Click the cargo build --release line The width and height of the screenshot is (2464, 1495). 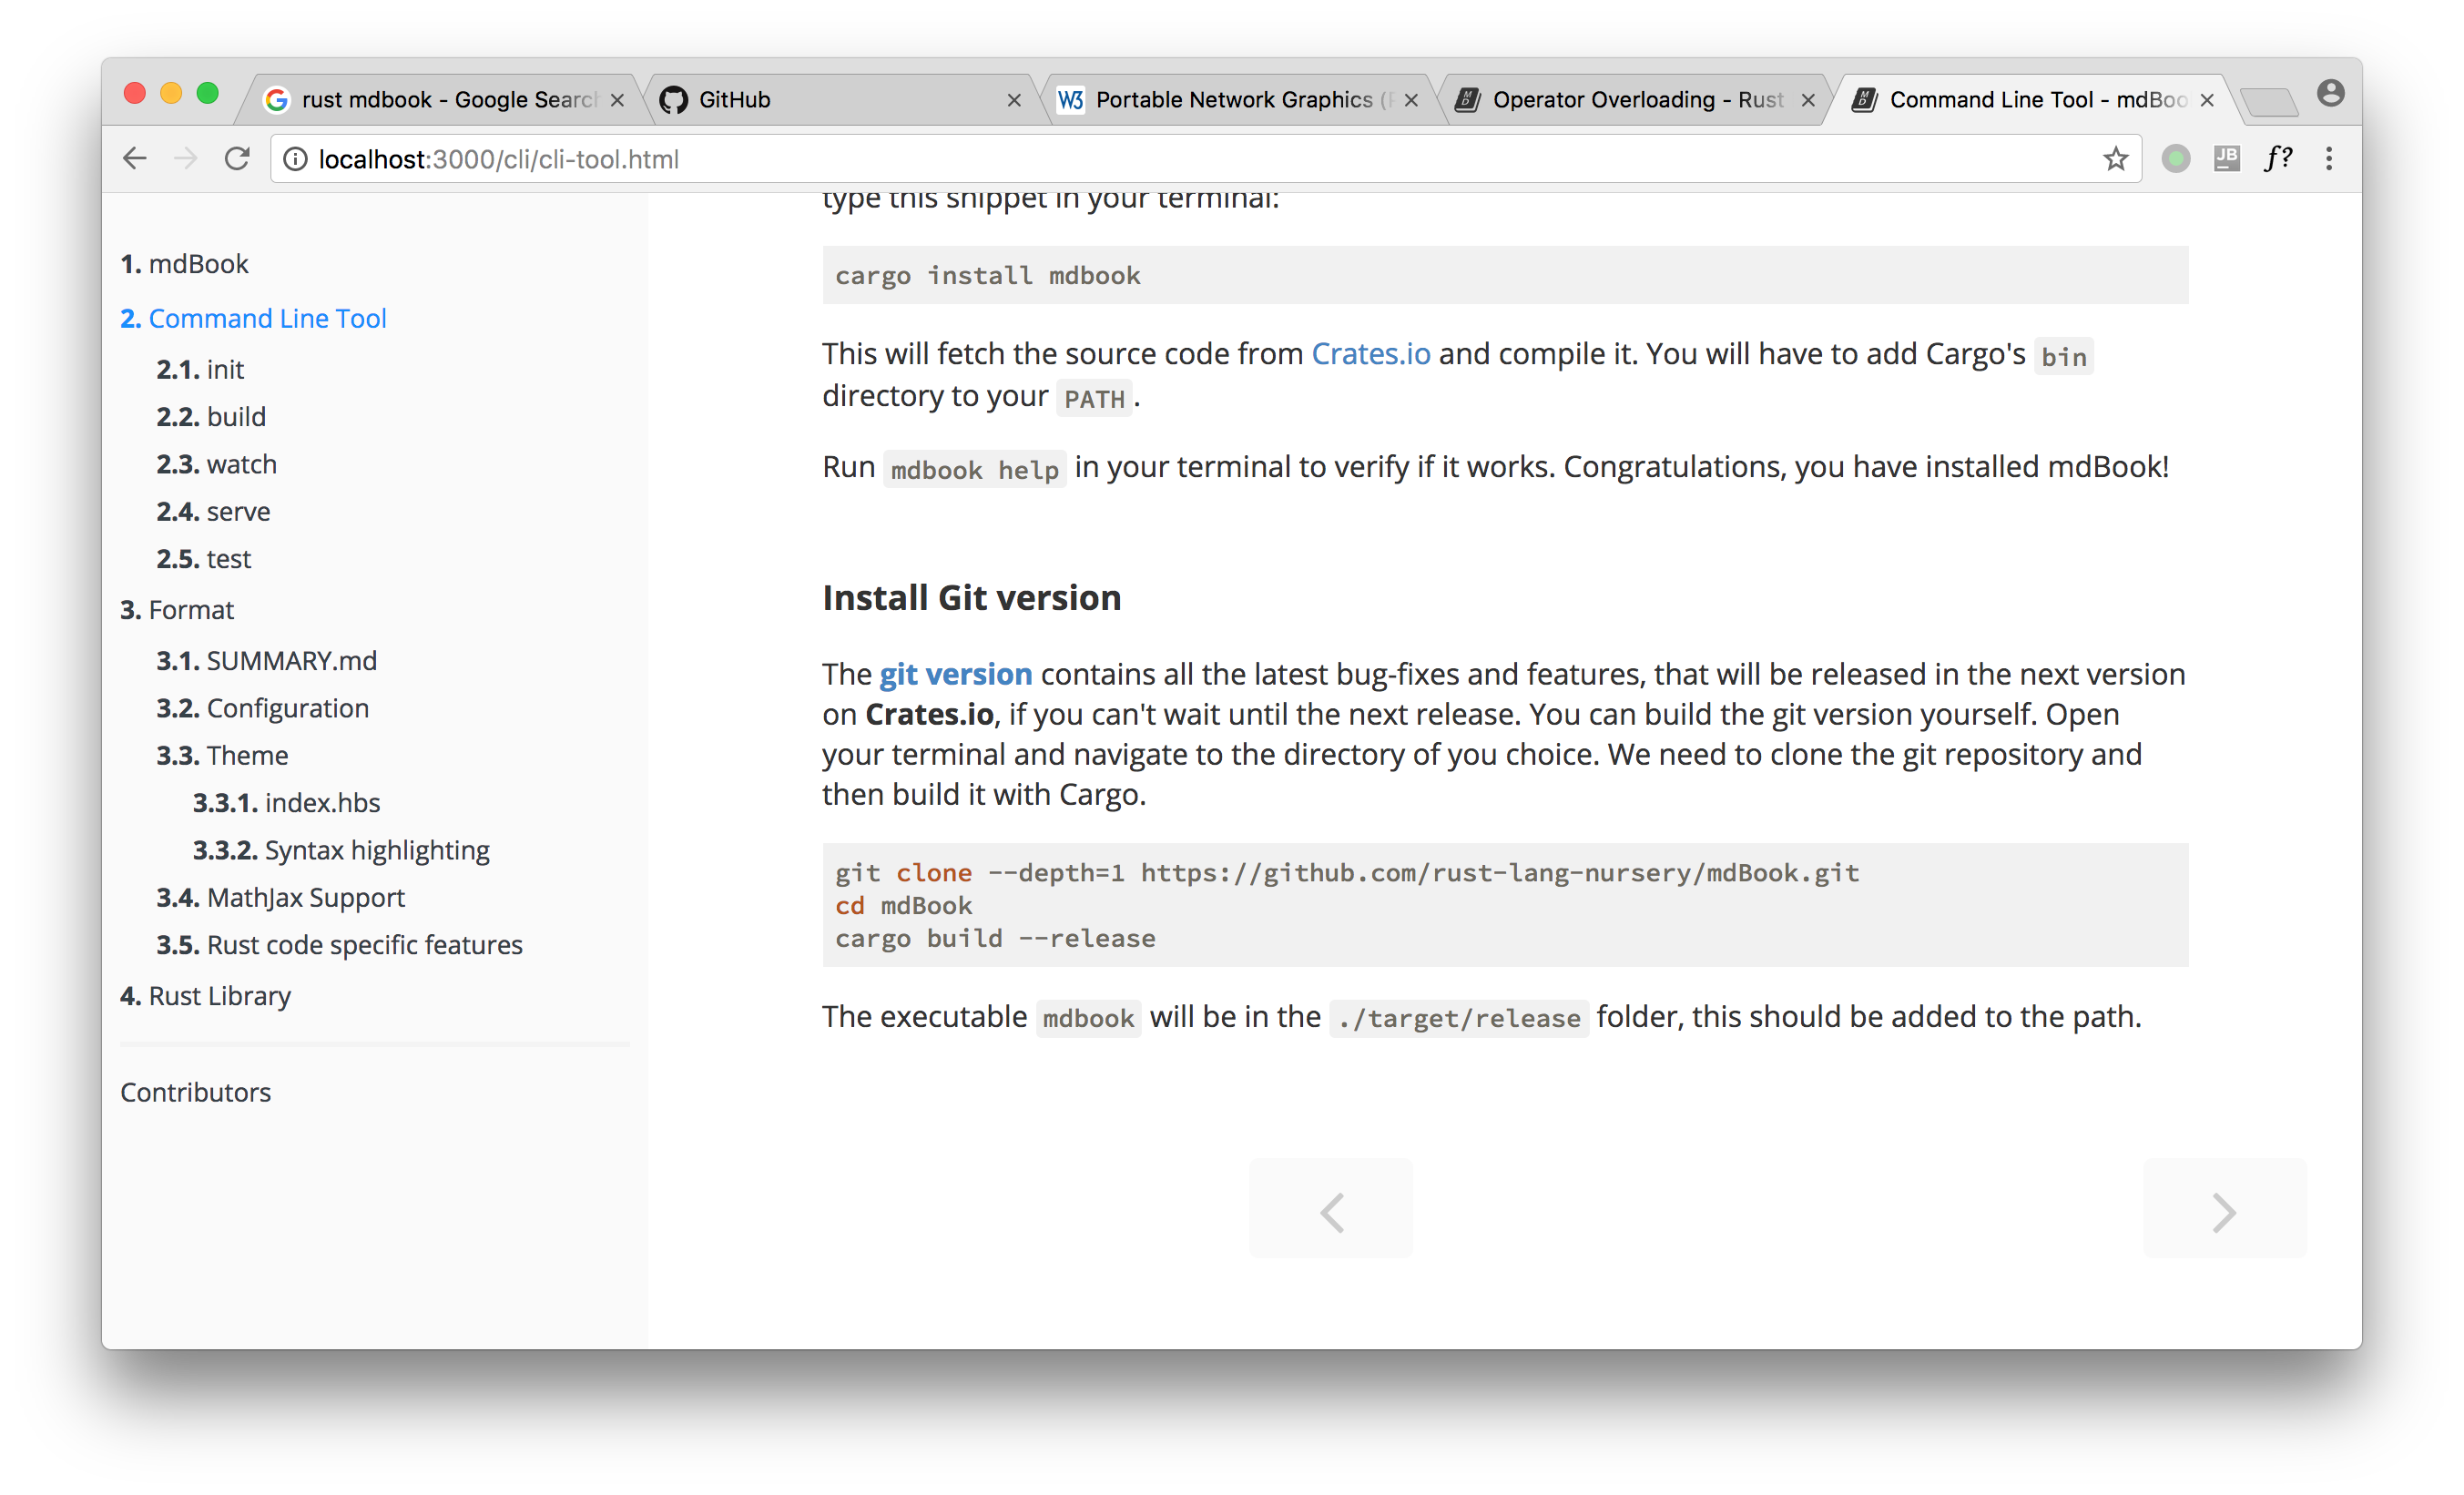995,938
